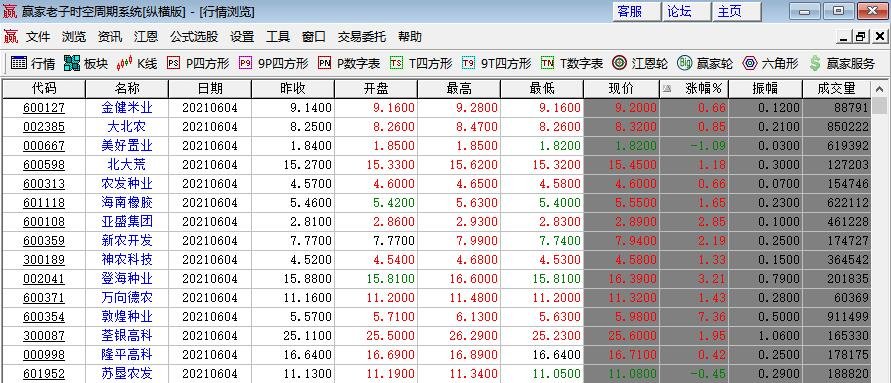
Task: Click the red 赢 logo in menu bar
Action: 11,37
